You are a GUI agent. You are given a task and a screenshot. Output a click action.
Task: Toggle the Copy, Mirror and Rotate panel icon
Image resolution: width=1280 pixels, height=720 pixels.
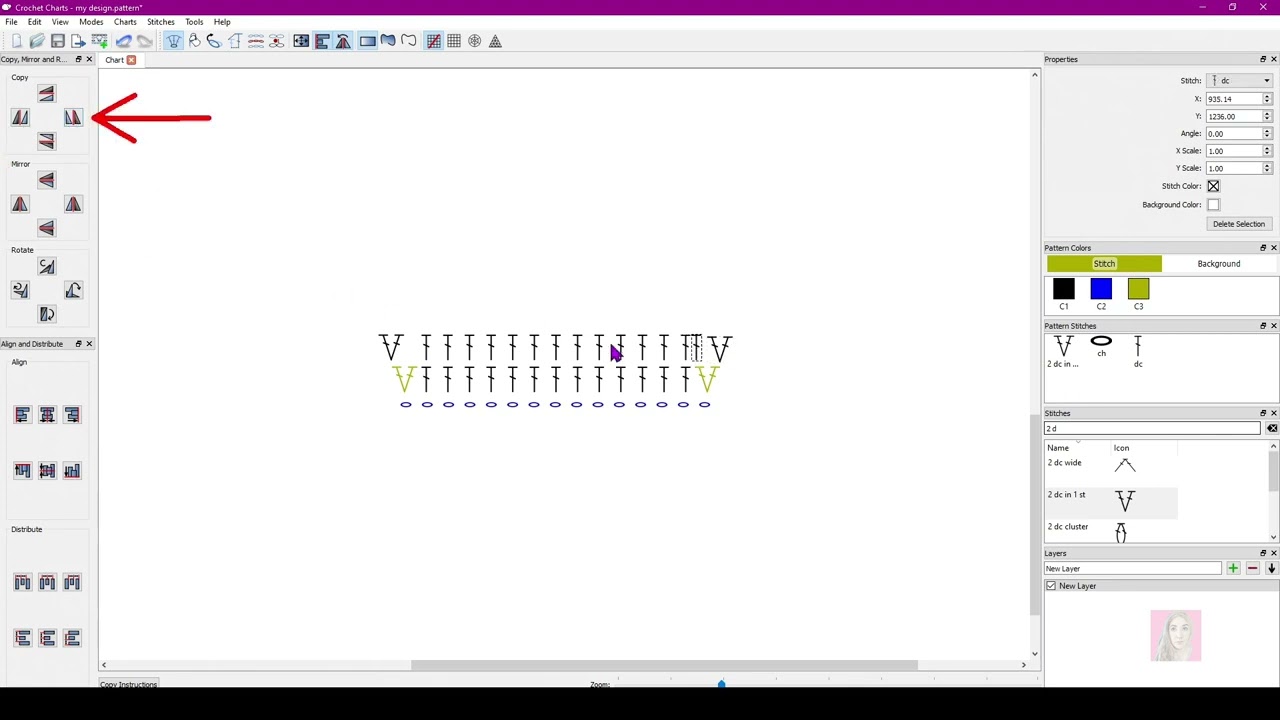[x=343, y=41]
